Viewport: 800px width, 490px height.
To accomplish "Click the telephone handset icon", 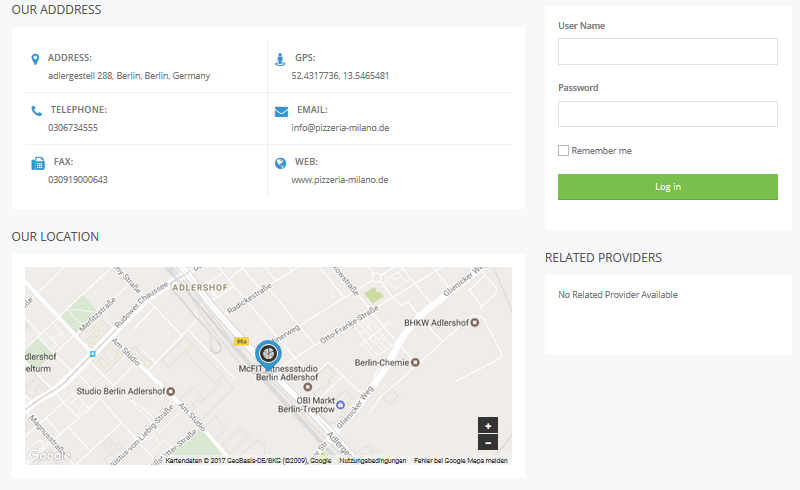I will point(36,111).
